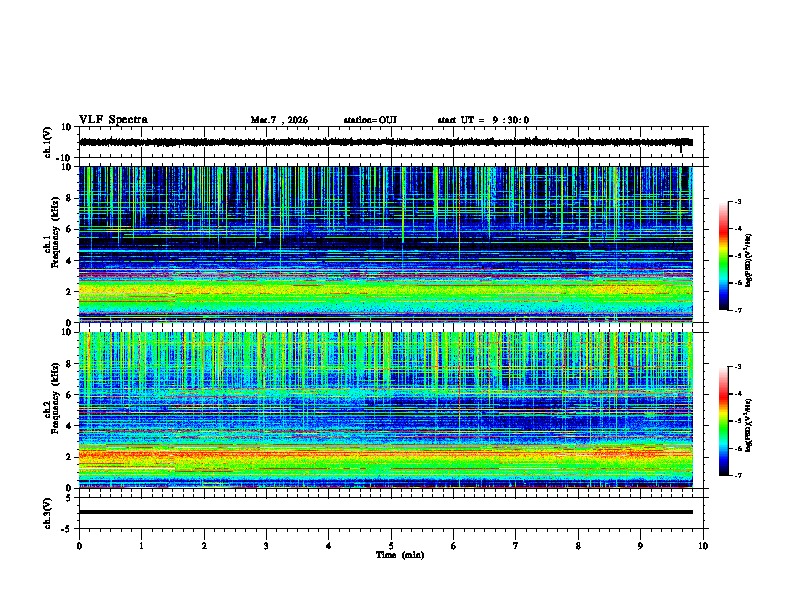
Task: Select the ch.1 "Frequency (kHz)" axis label
Action: (x=56, y=232)
